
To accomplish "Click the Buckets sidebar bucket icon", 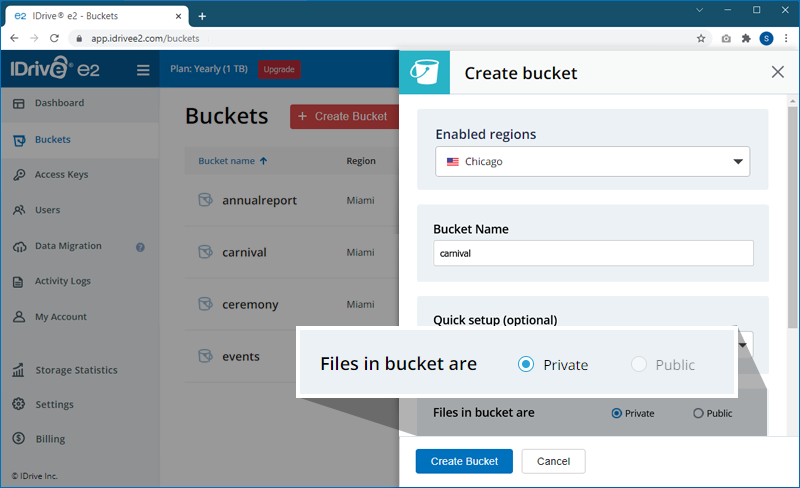I will (19, 140).
